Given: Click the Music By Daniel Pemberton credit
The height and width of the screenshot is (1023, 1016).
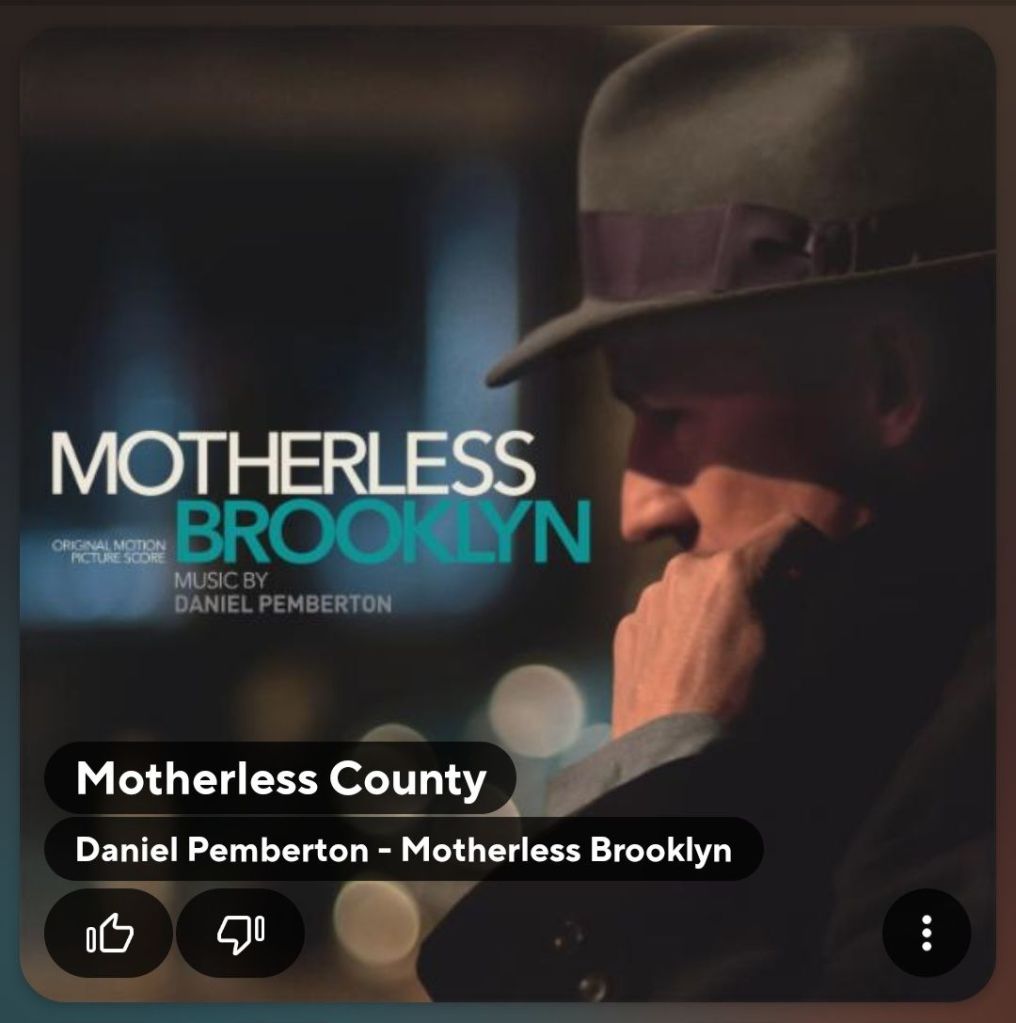Looking at the screenshot, I should (x=282, y=592).
